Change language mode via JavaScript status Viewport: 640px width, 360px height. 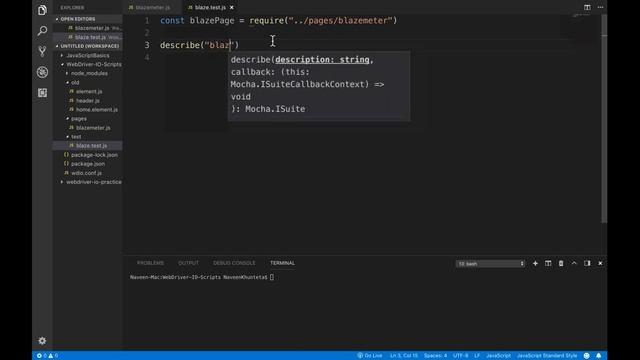(x=498, y=356)
